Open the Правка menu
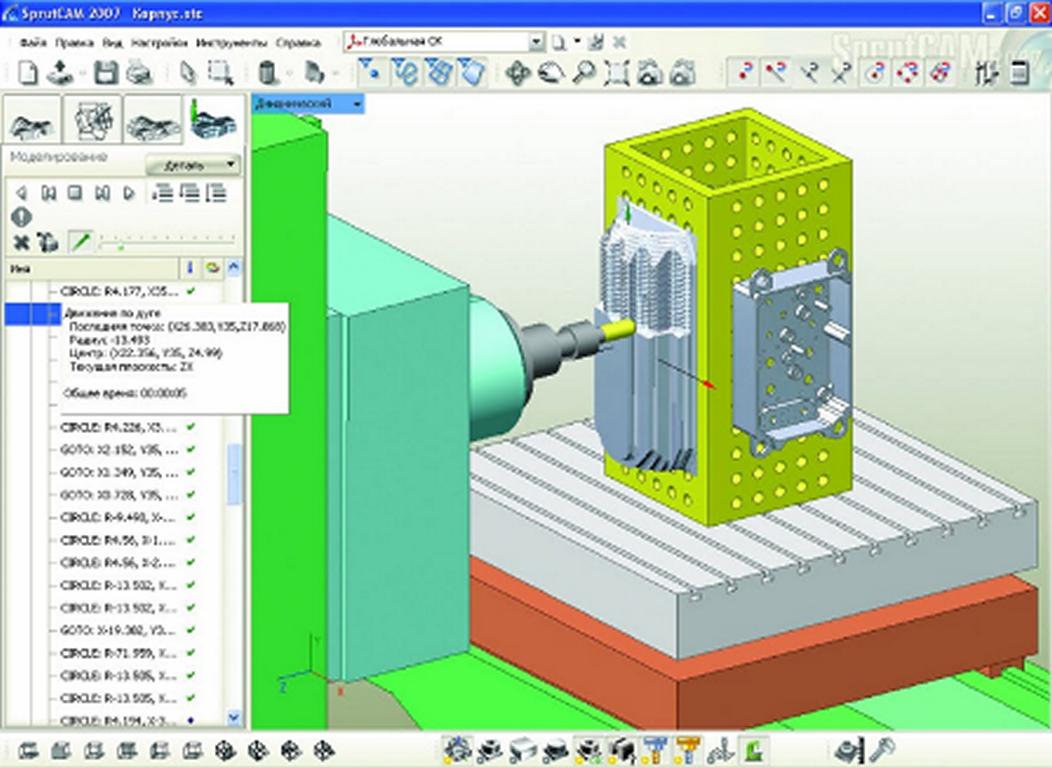The height and width of the screenshot is (768, 1052). (x=74, y=43)
